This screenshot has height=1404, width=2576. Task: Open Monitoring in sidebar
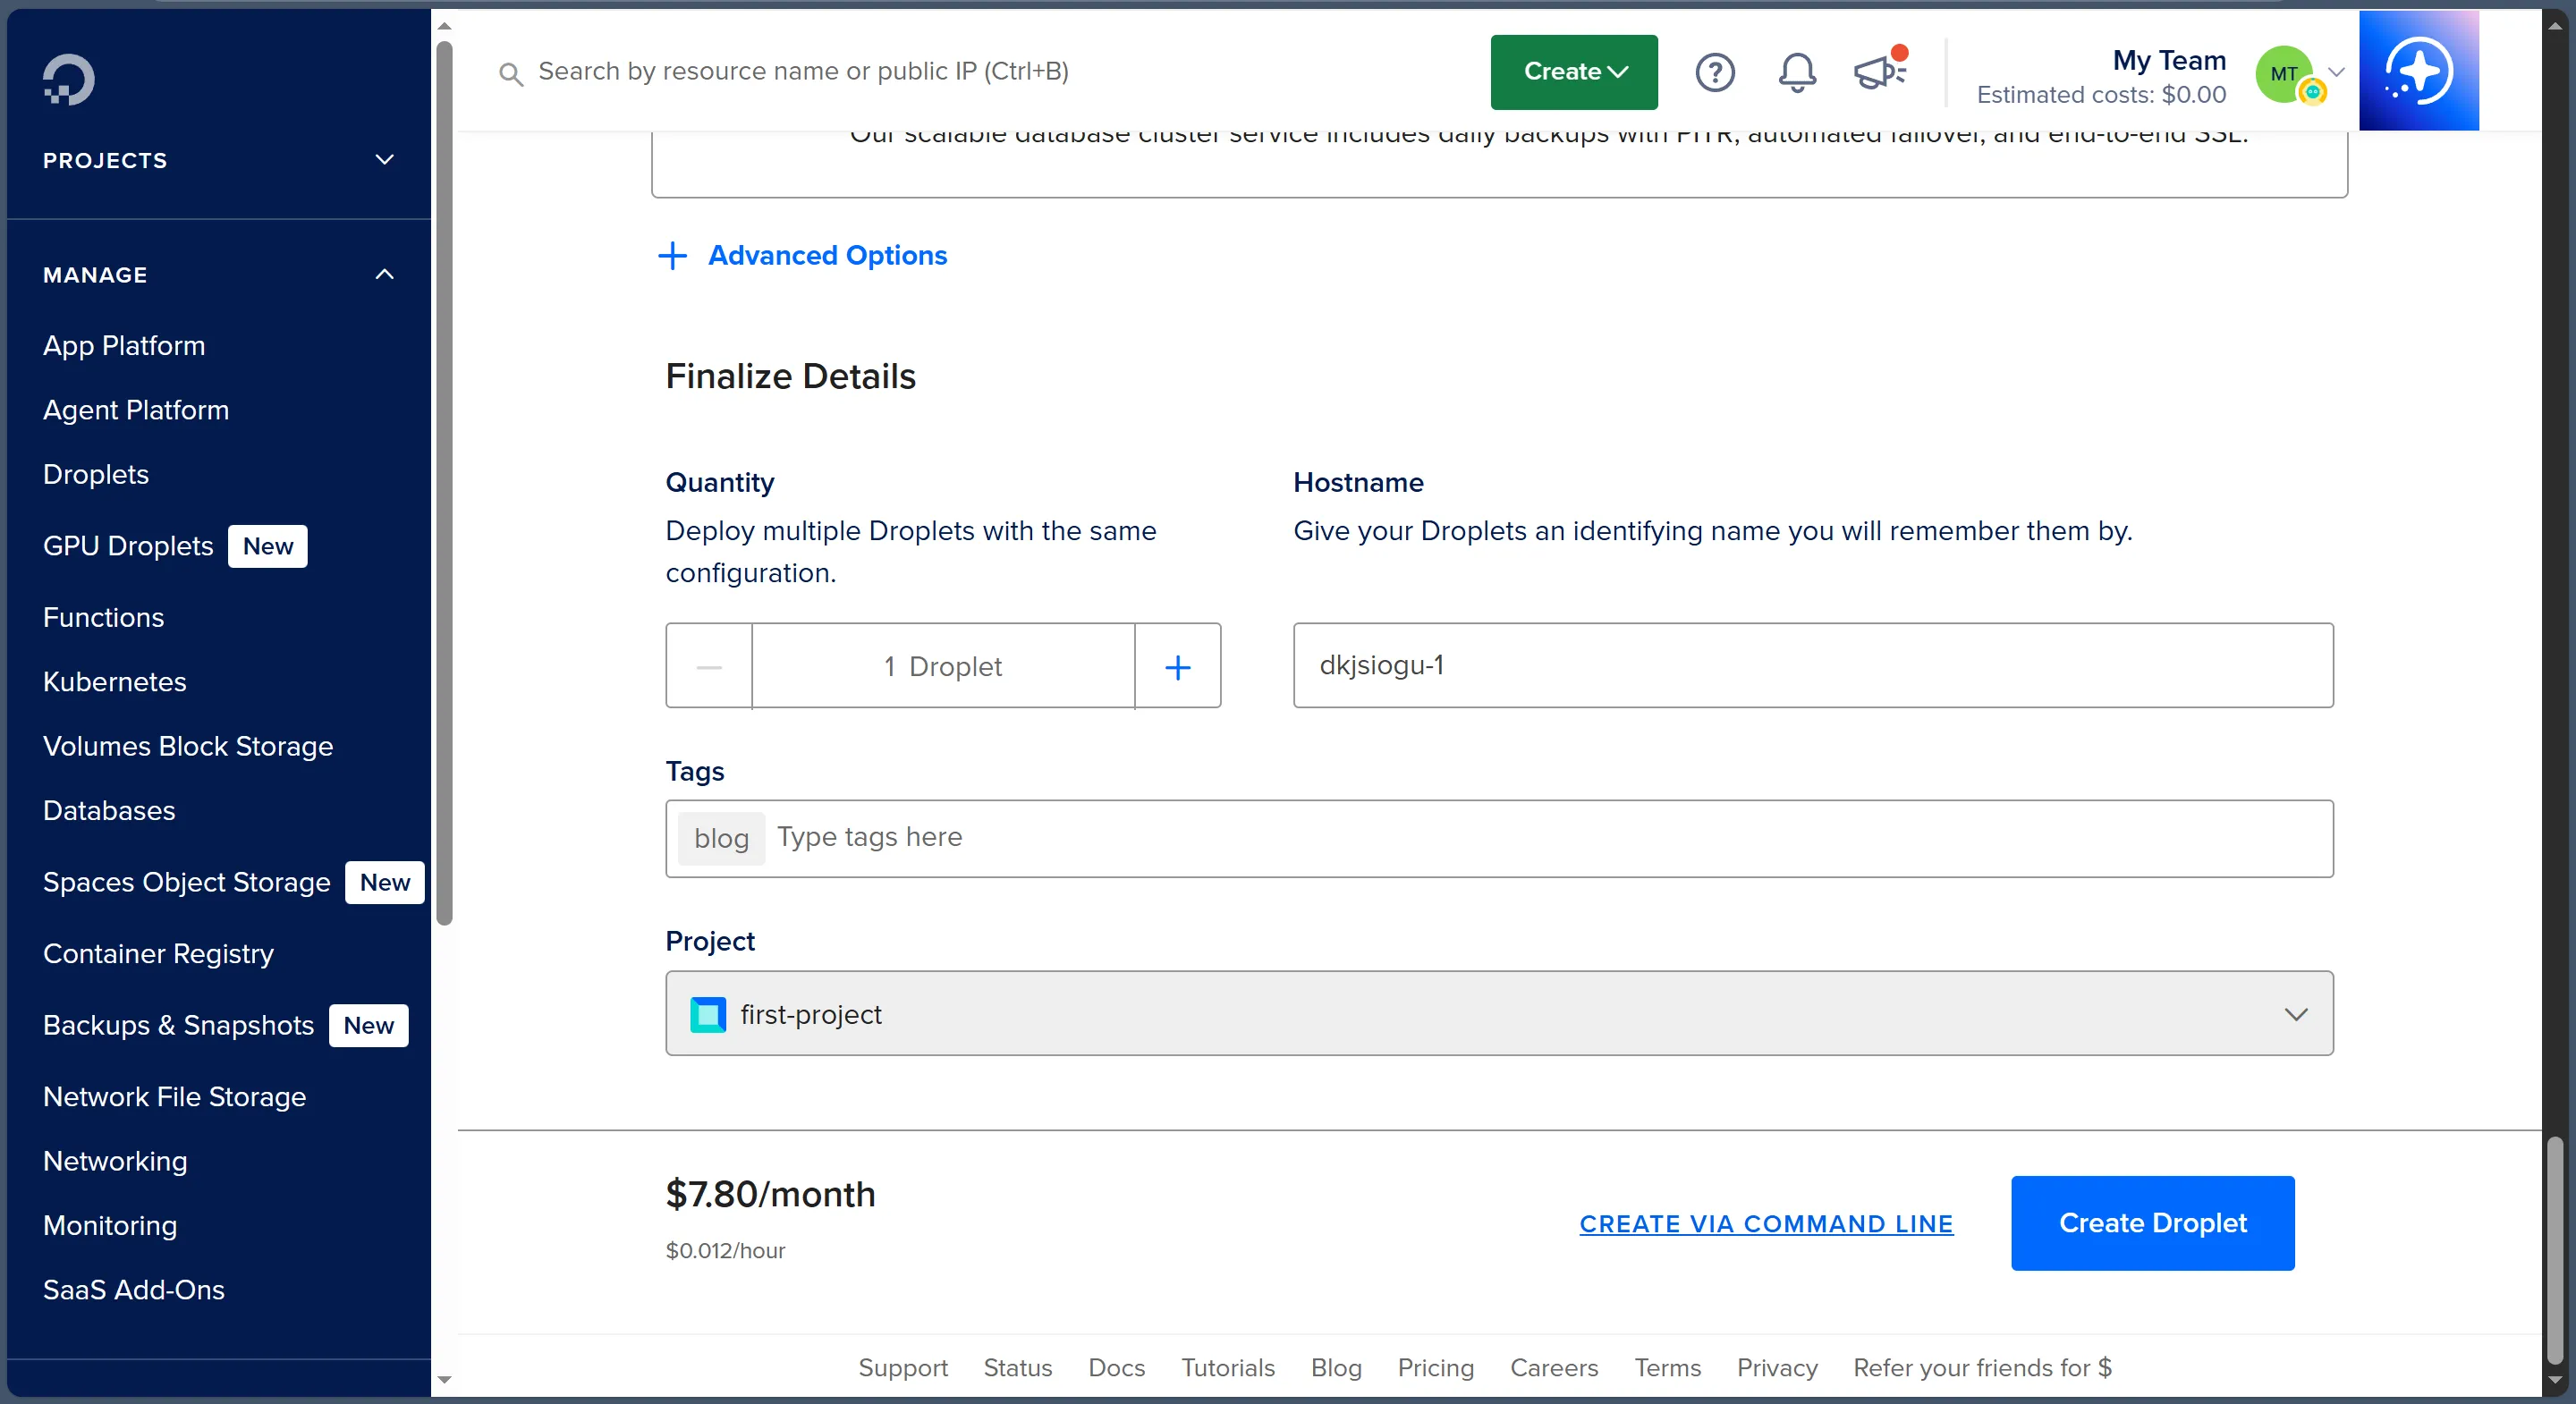[x=110, y=1225]
